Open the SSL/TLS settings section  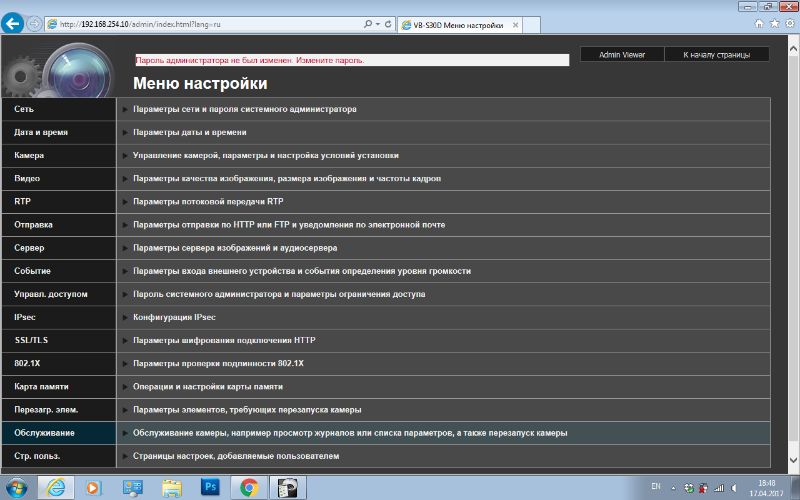pos(59,340)
